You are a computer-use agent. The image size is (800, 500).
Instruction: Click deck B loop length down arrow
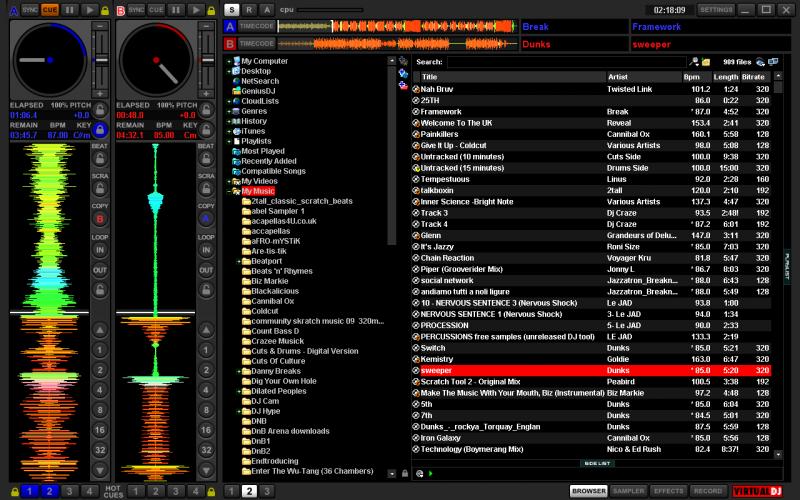[206, 470]
